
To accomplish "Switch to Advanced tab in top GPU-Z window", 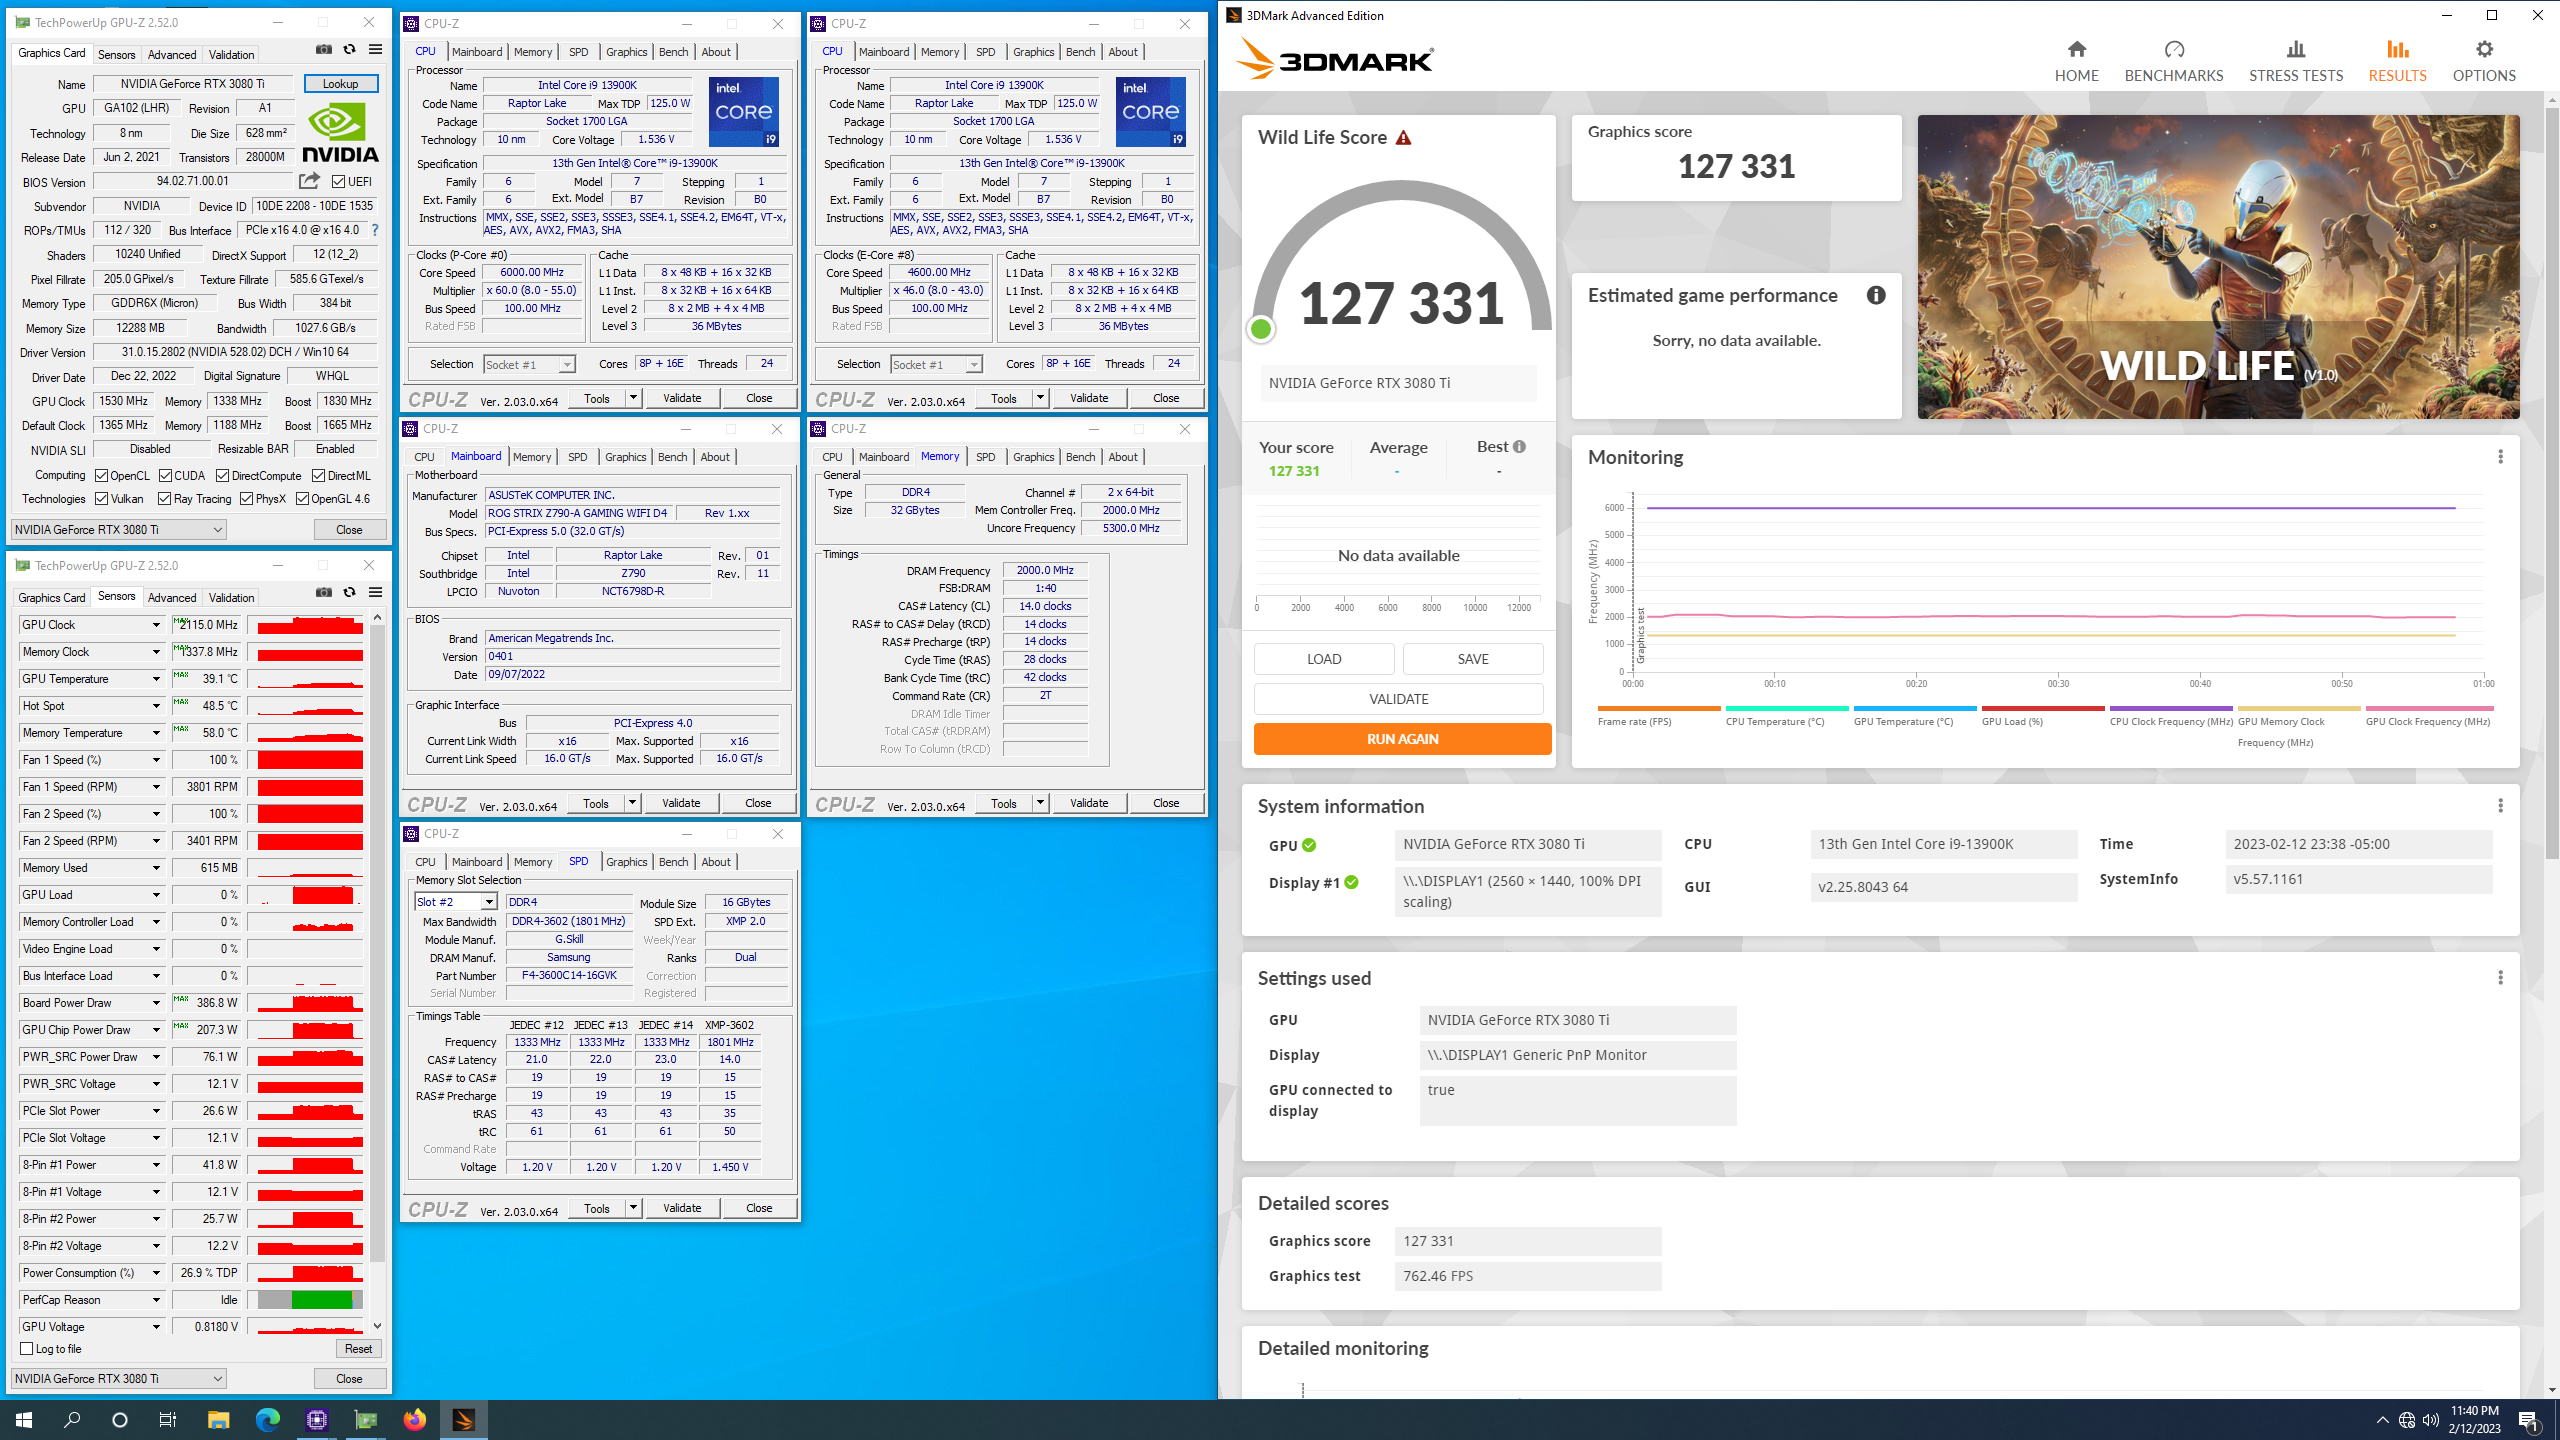I will (172, 55).
